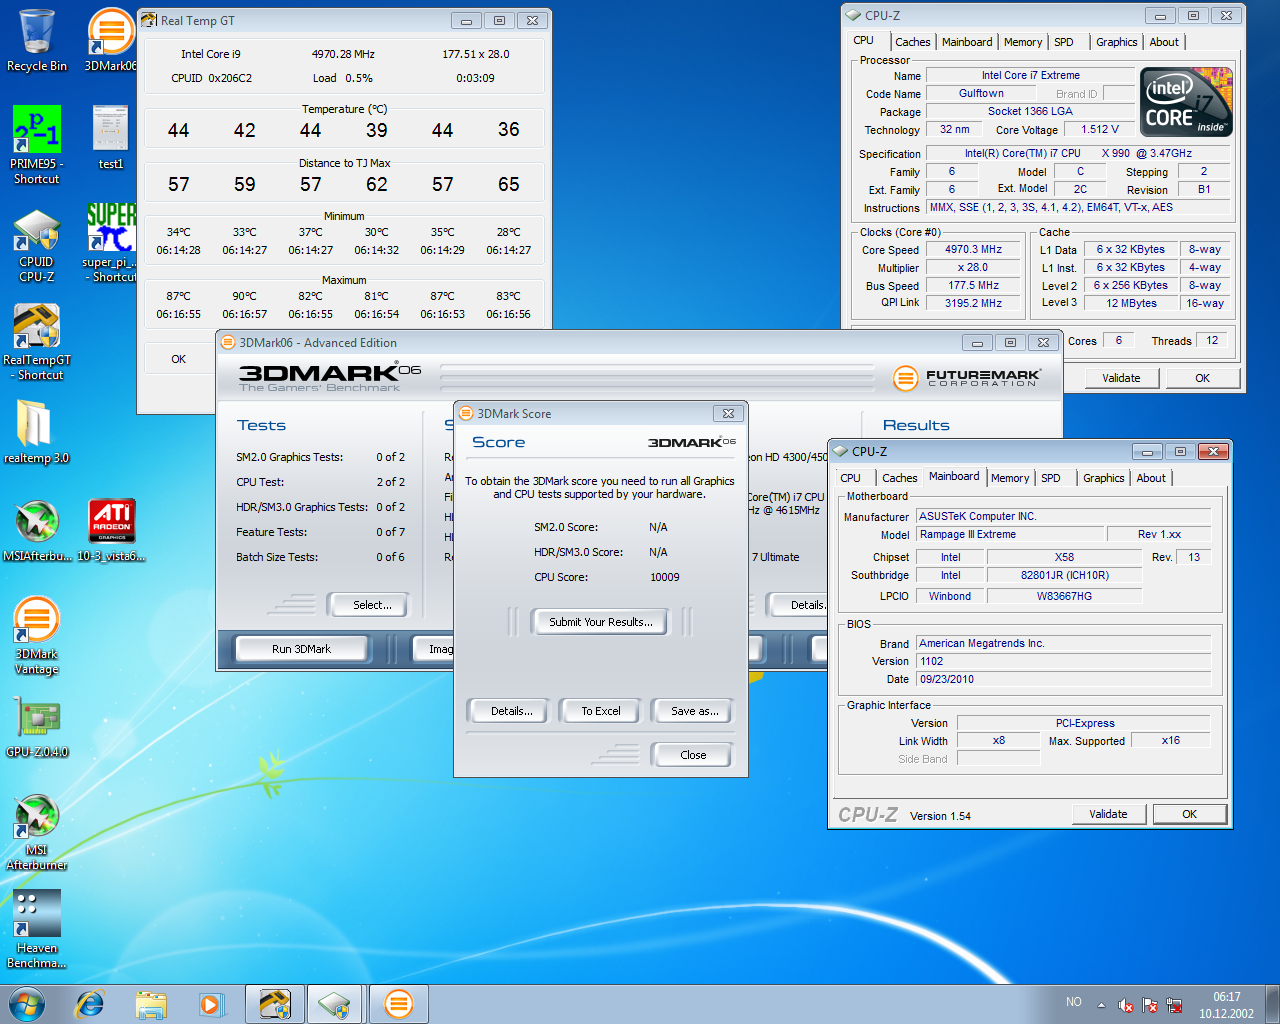Image resolution: width=1280 pixels, height=1024 pixels.
Task: Click the Load 0.5% reading in Real Temp
Action: point(343,78)
